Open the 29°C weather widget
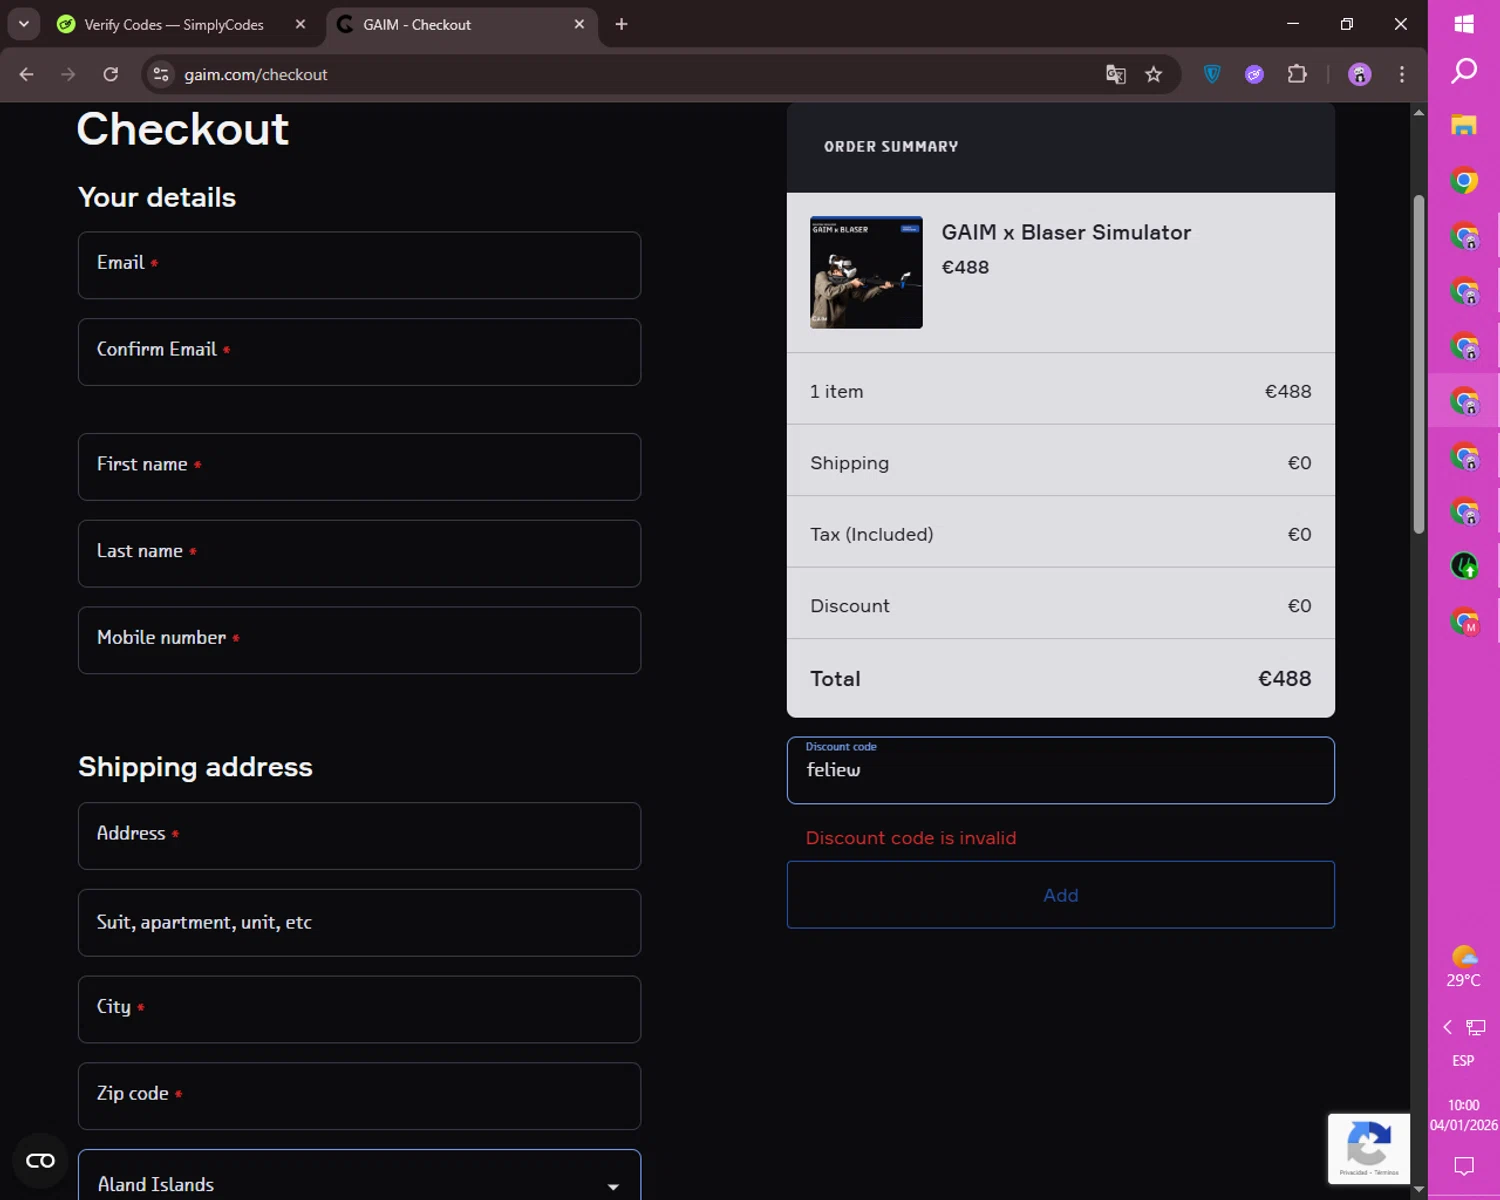 [x=1464, y=967]
